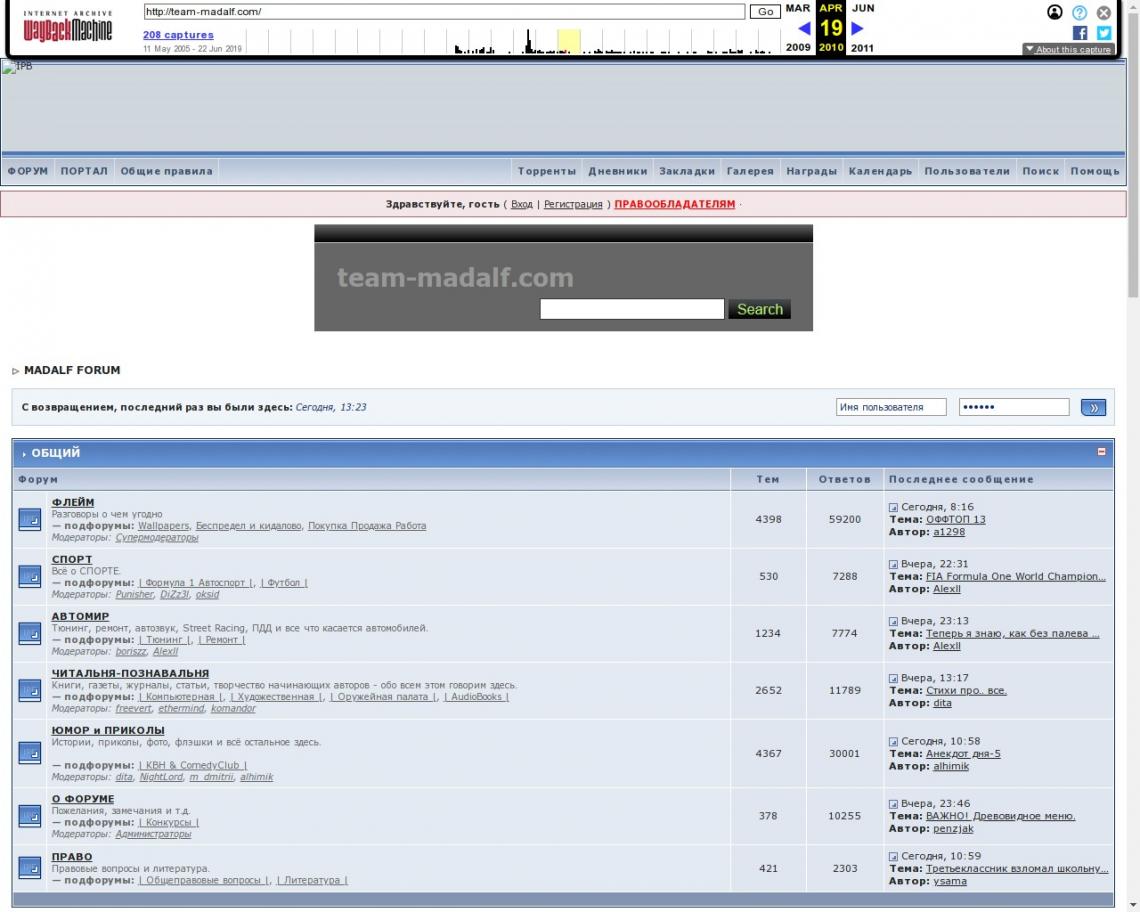Share capture on Facebook
Screen dimensions: 1140x912
point(1080,33)
